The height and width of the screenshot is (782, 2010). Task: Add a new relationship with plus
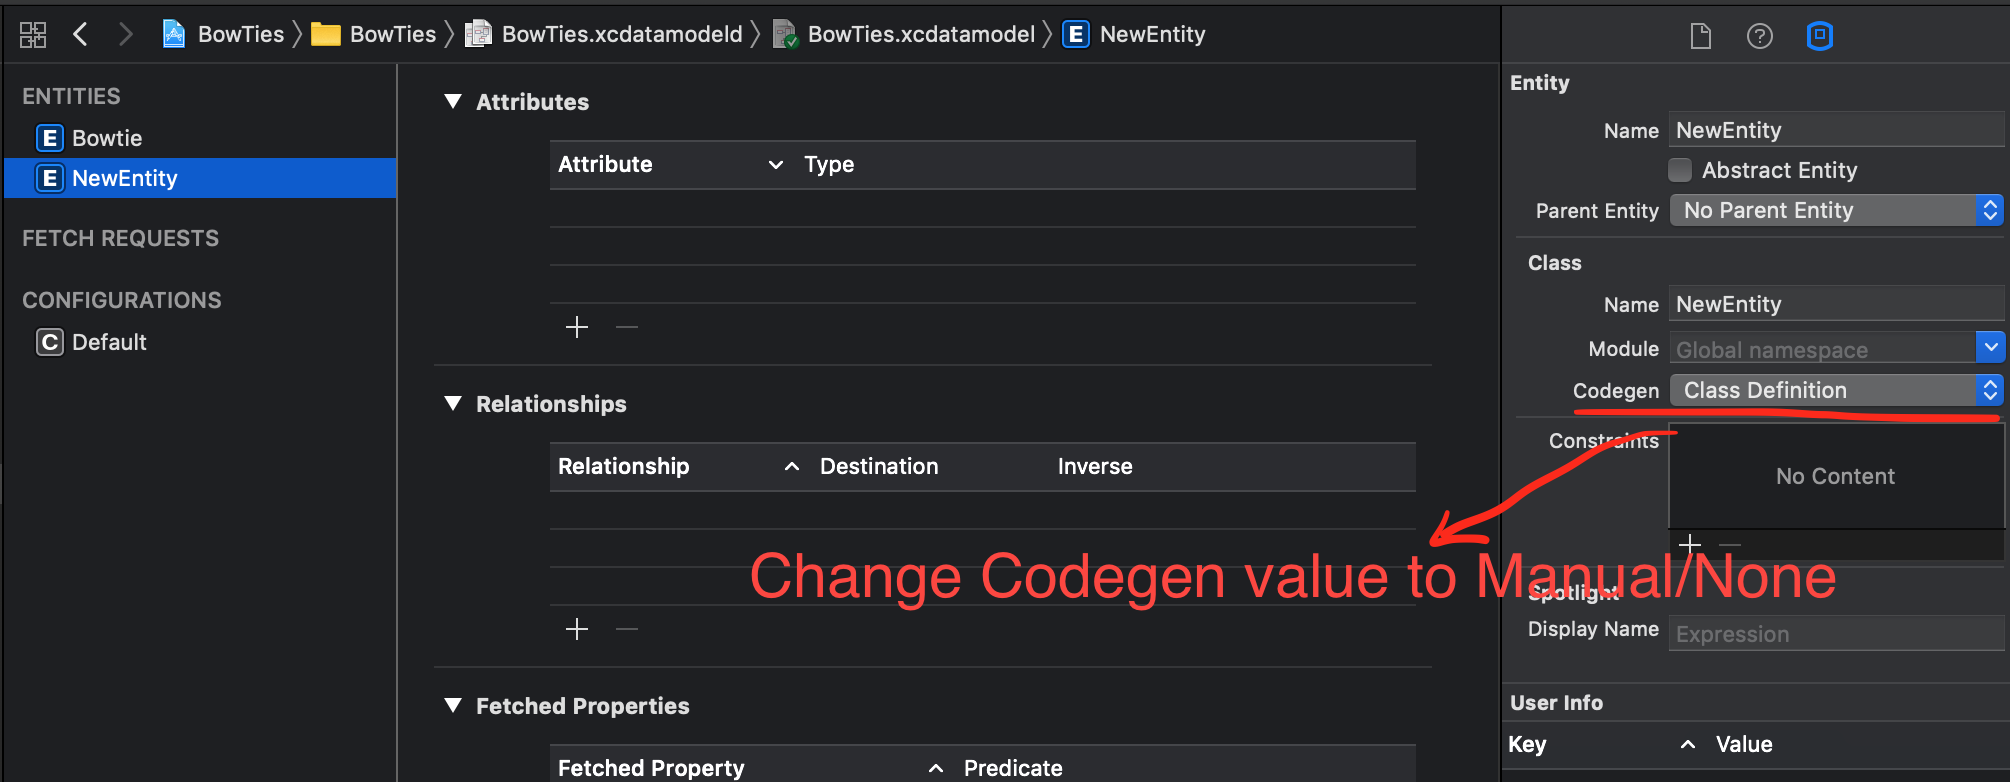point(577,629)
